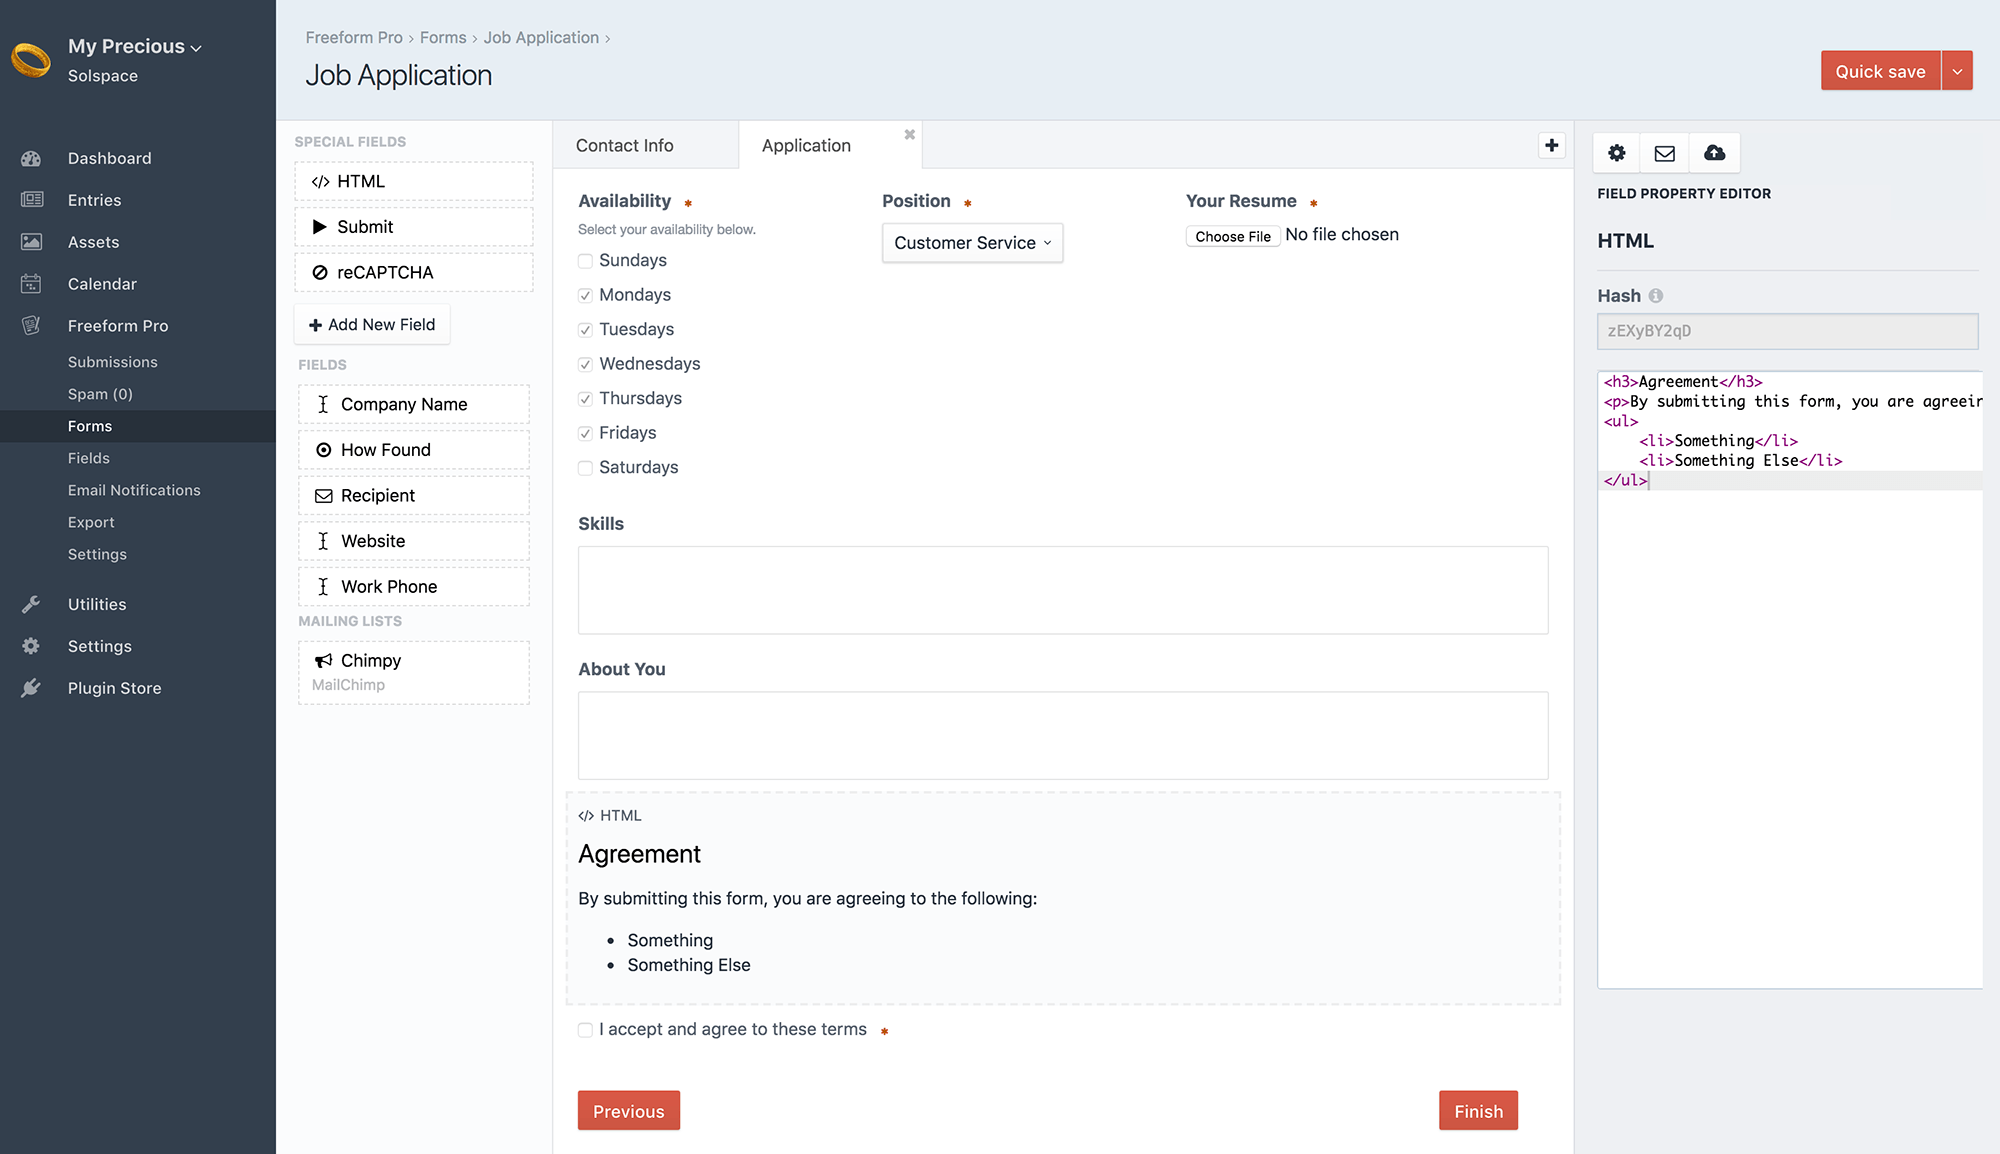Open the Customer Service position dropdown
Image resolution: width=2000 pixels, height=1154 pixels.
click(971, 242)
